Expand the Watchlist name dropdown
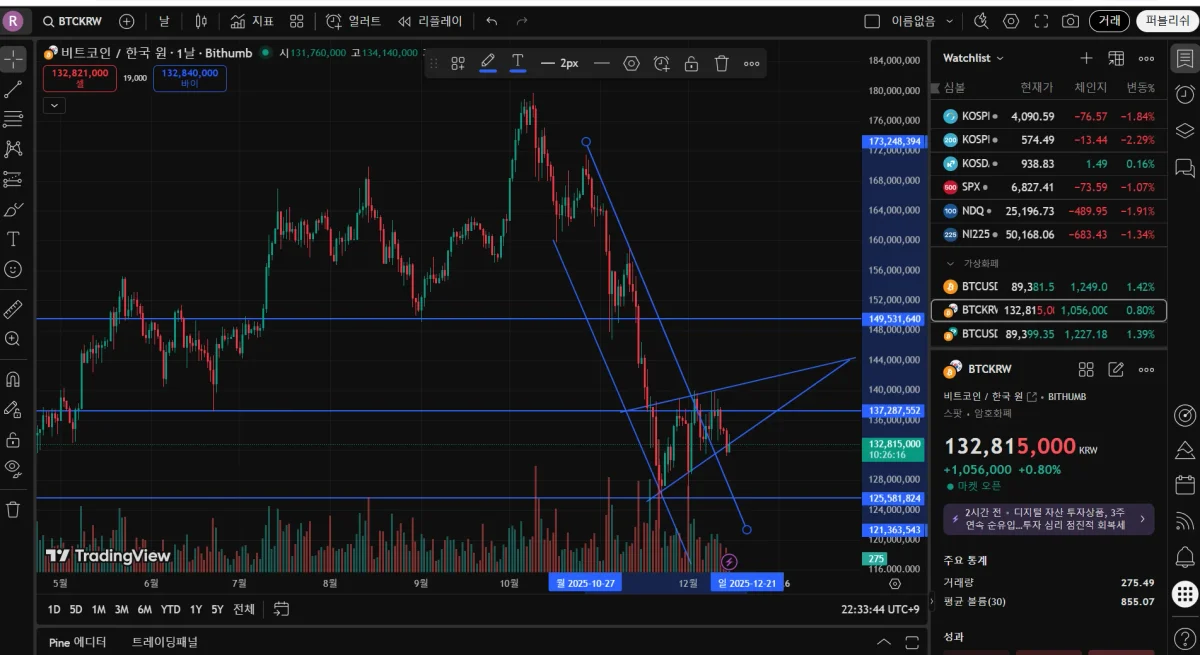The height and width of the screenshot is (655, 1200). (x=973, y=58)
